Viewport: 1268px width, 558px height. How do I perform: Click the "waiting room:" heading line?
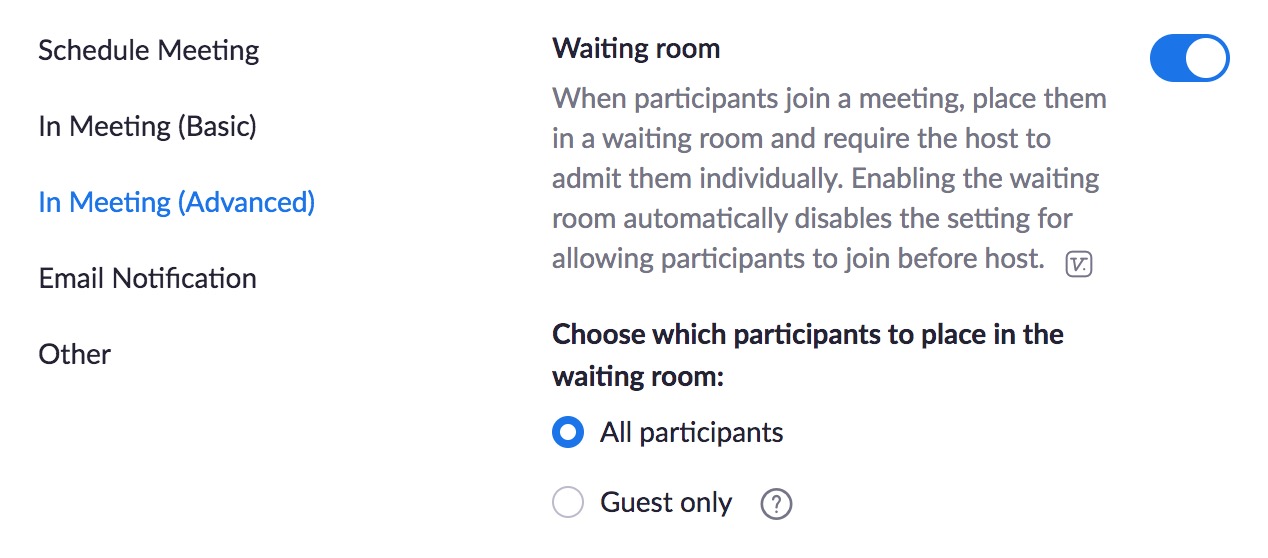click(x=638, y=378)
